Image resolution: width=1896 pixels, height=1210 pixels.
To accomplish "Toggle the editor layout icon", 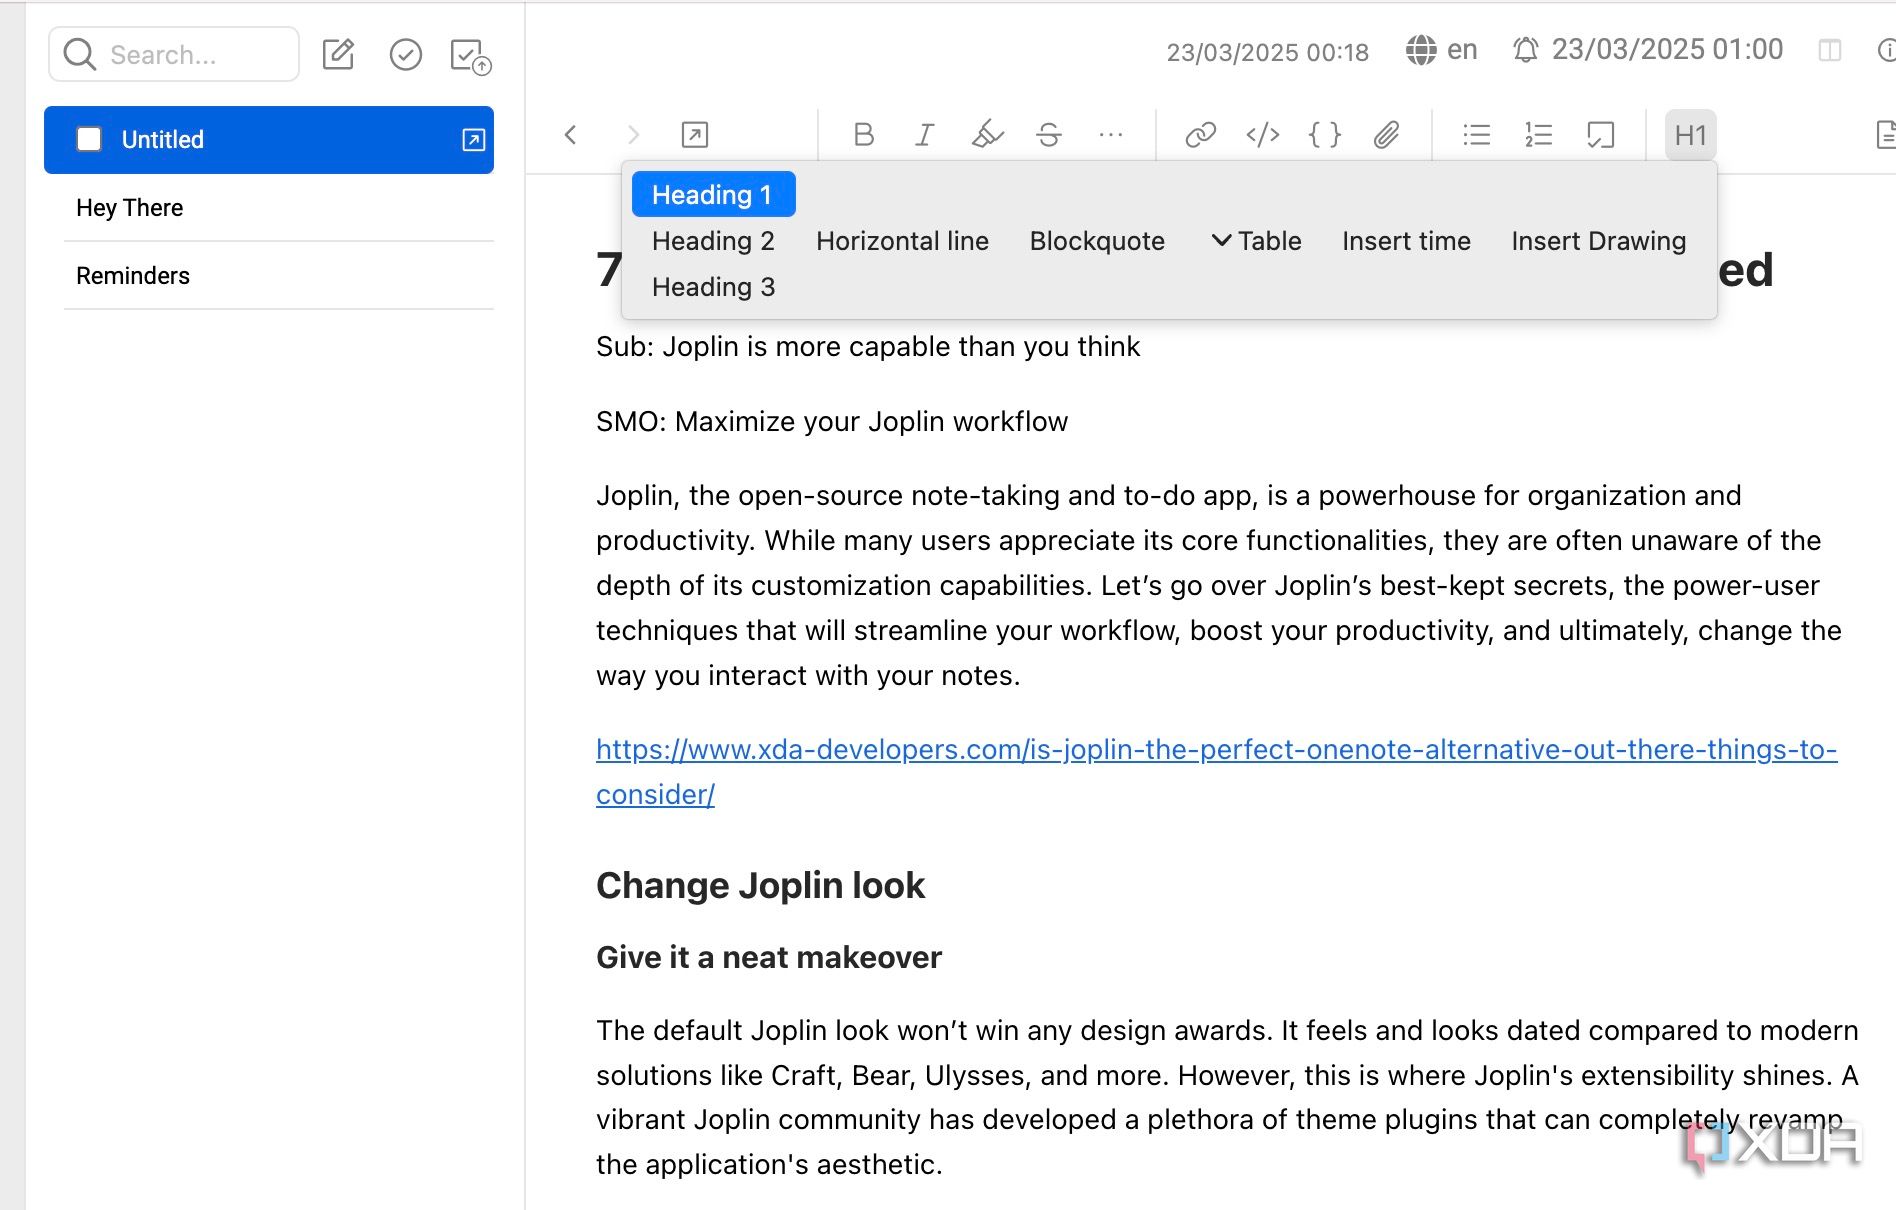I will click(x=1829, y=50).
